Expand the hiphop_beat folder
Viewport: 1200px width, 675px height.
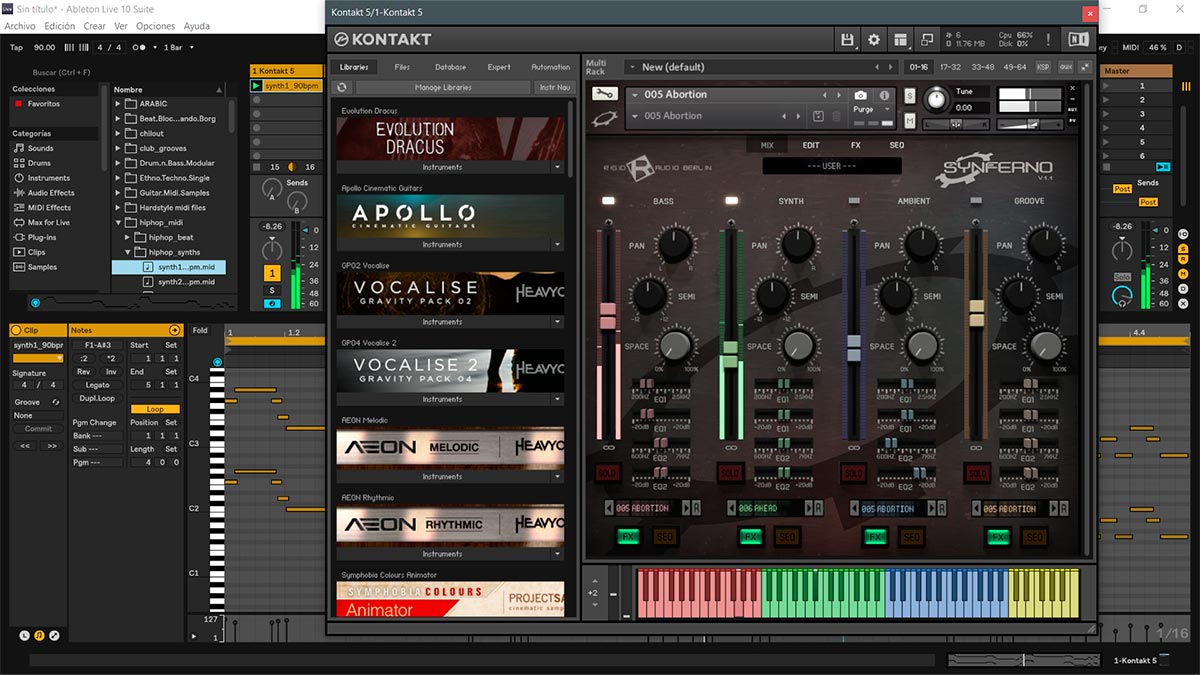point(128,238)
